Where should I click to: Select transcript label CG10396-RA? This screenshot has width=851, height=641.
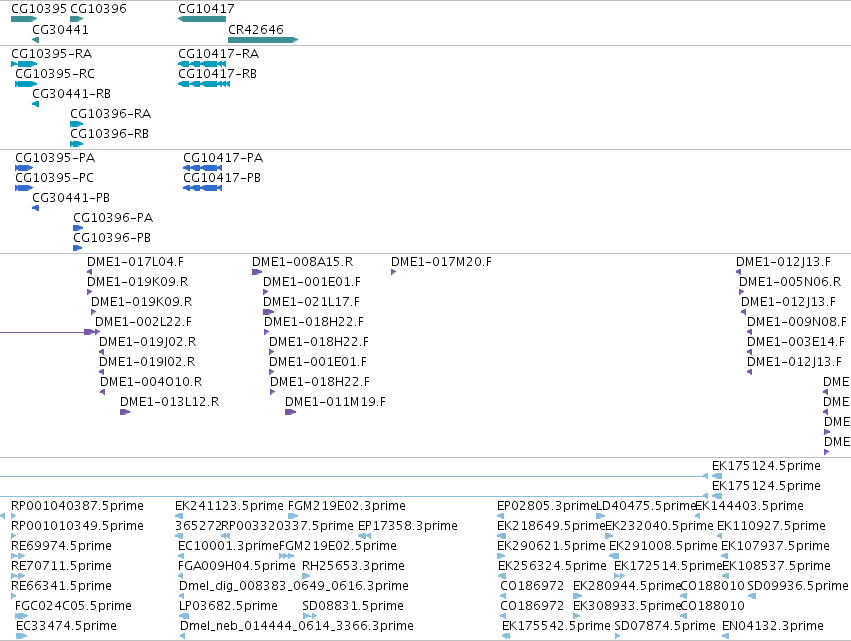(111, 114)
